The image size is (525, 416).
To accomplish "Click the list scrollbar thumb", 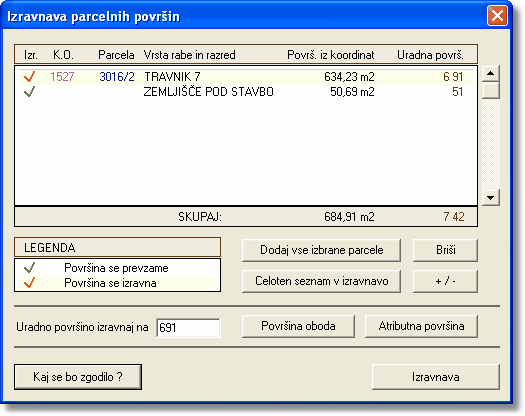I will tap(491, 90).
